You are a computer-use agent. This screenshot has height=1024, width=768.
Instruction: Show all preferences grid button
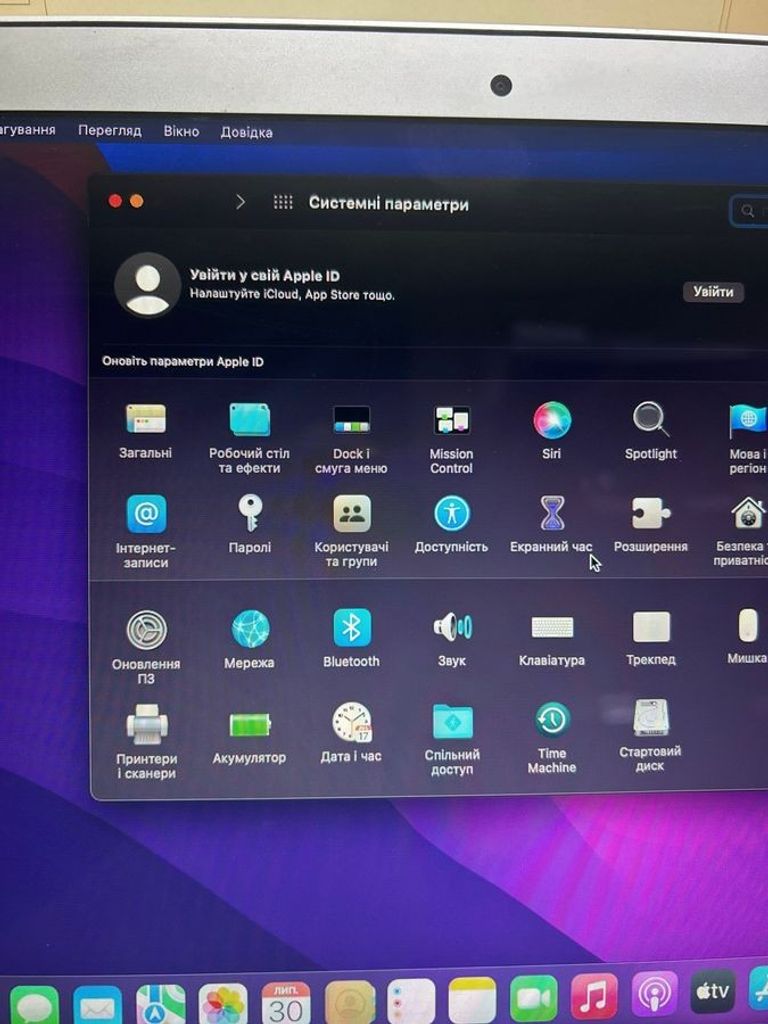tap(283, 202)
